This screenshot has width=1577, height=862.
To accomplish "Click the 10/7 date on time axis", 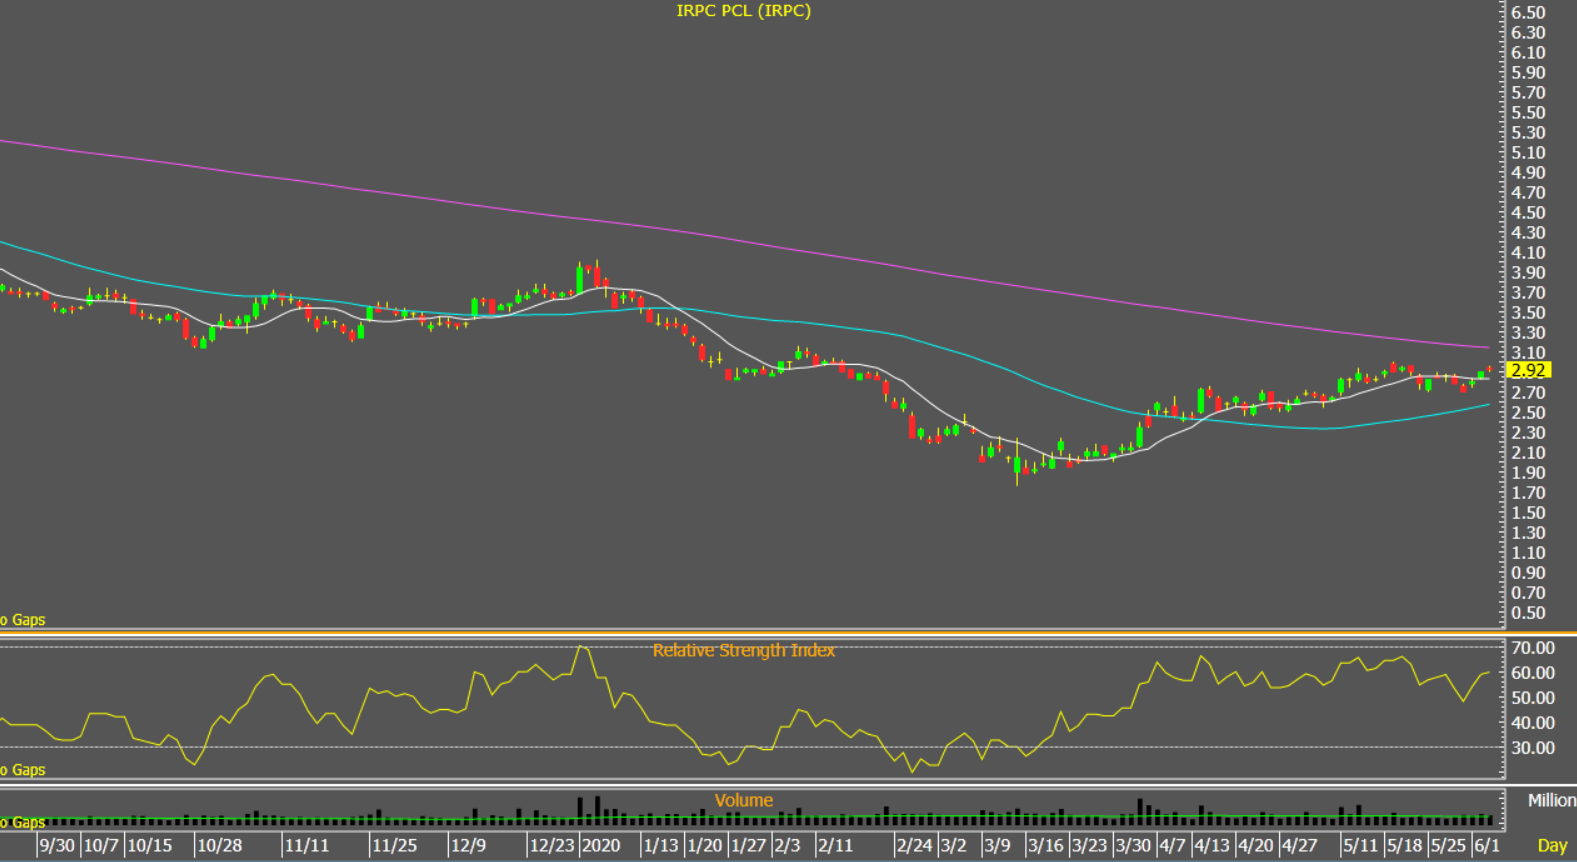I will coord(101,846).
